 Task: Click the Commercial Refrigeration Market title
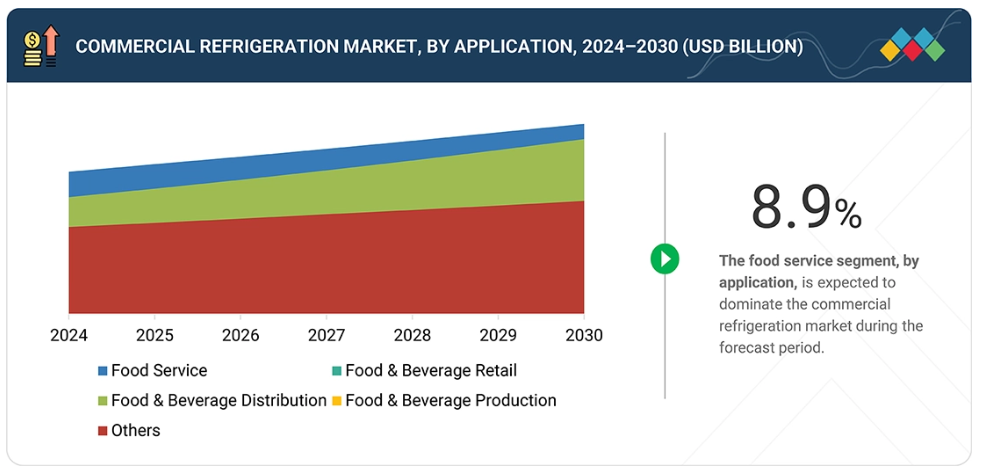(x=439, y=46)
